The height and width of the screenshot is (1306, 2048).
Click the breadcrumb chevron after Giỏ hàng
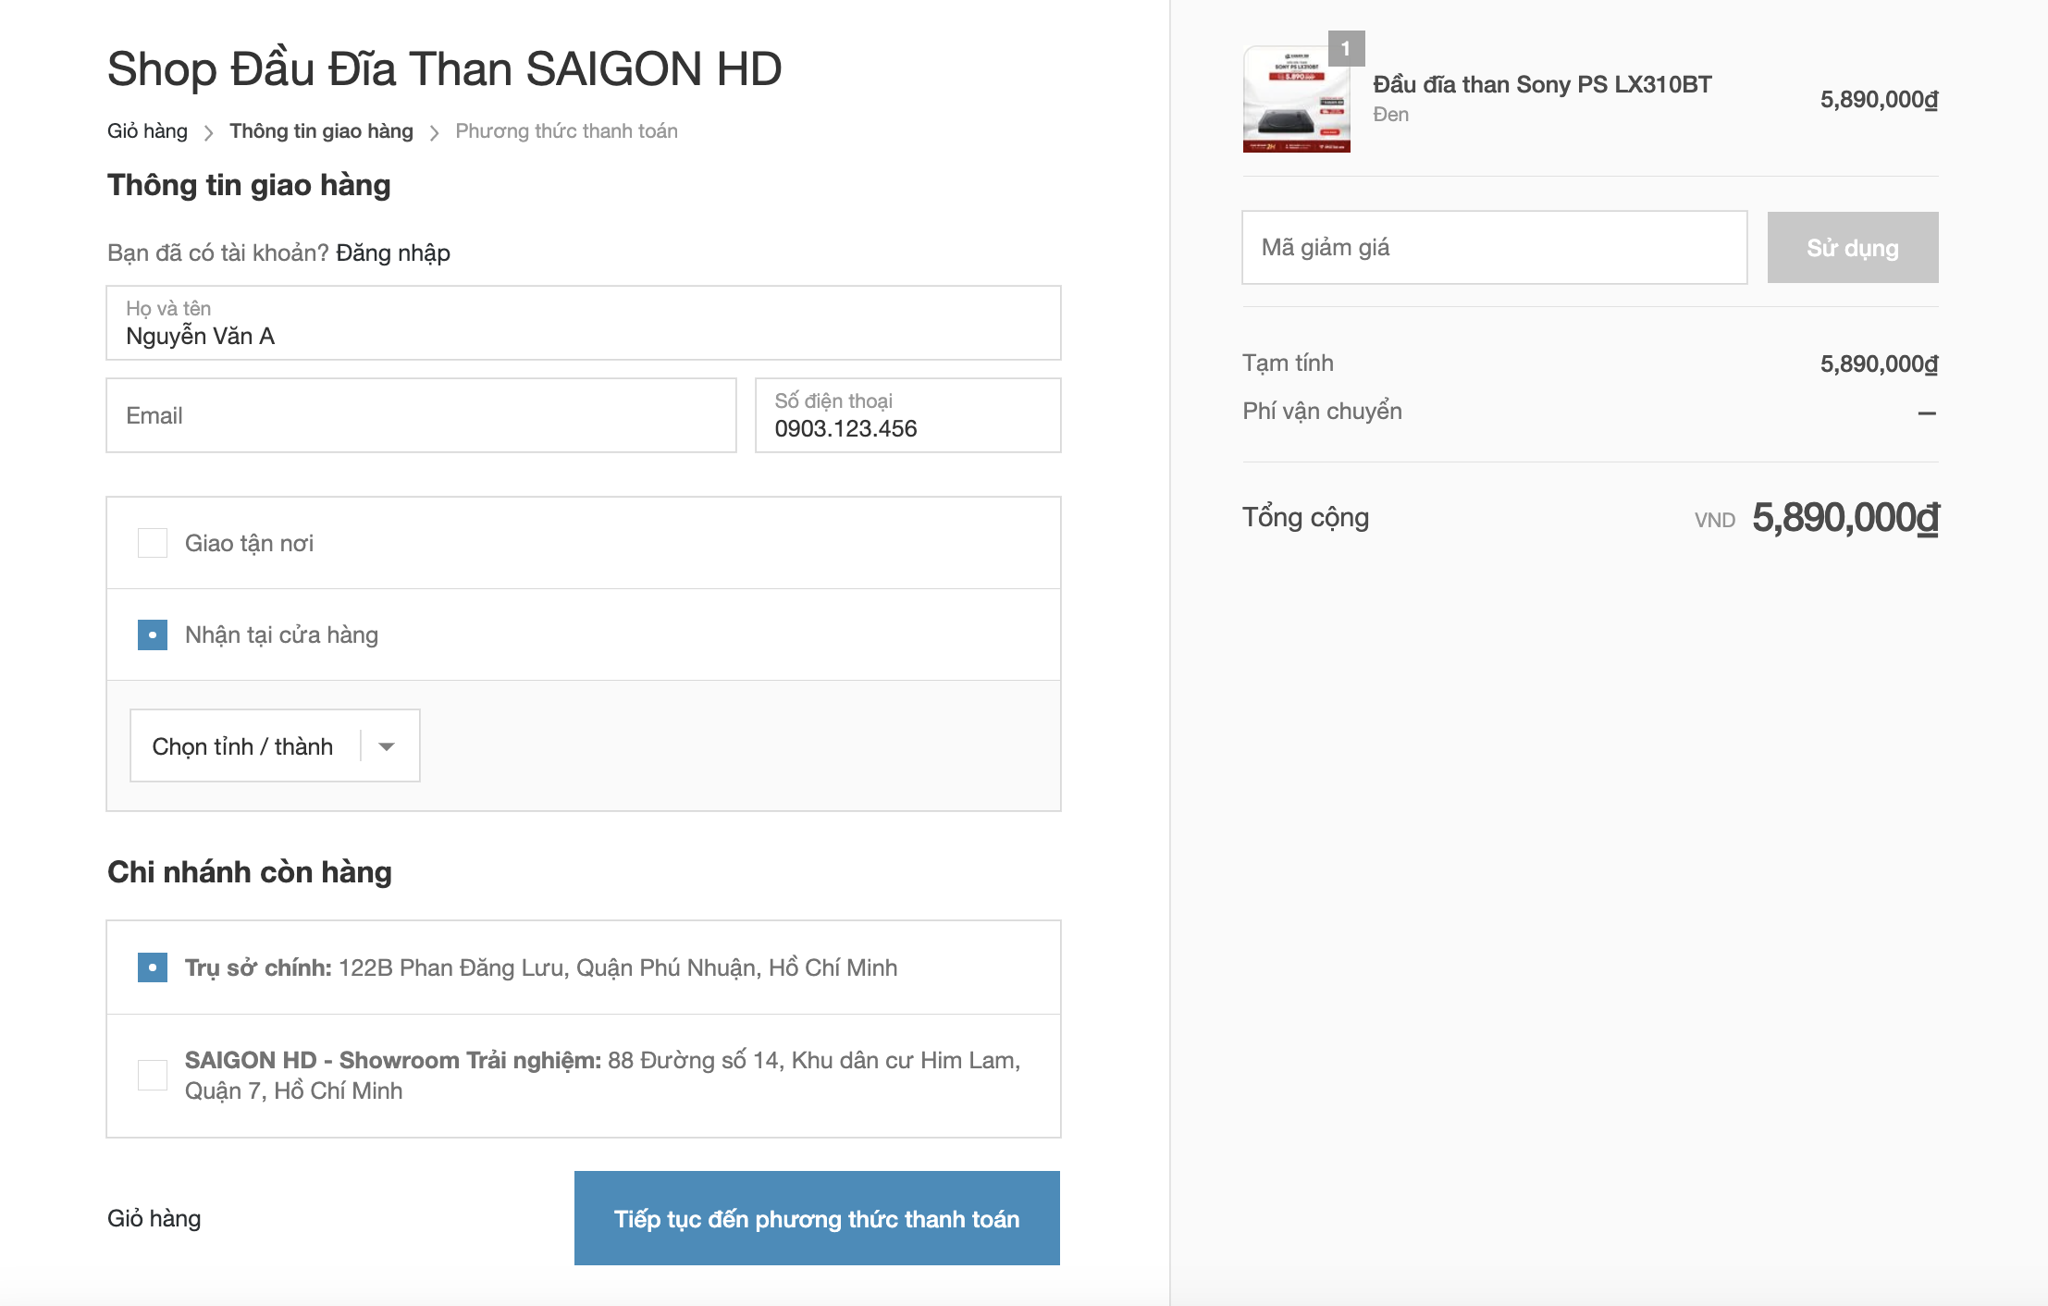[x=208, y=133]
